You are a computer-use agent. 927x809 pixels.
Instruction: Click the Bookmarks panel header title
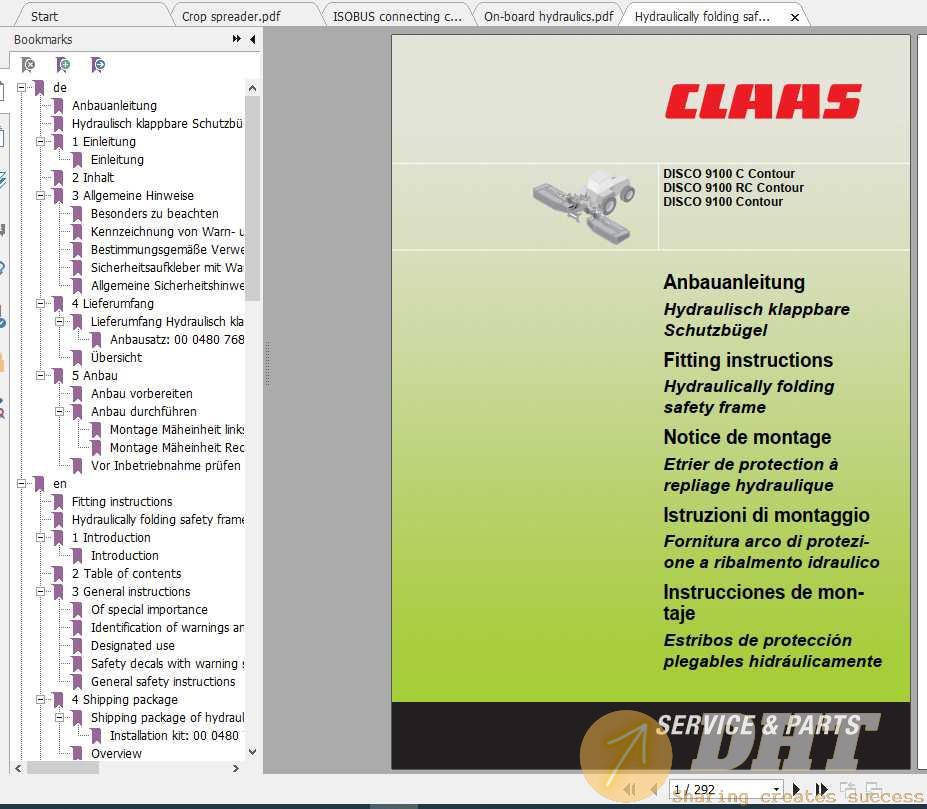(x=43, y=39)
